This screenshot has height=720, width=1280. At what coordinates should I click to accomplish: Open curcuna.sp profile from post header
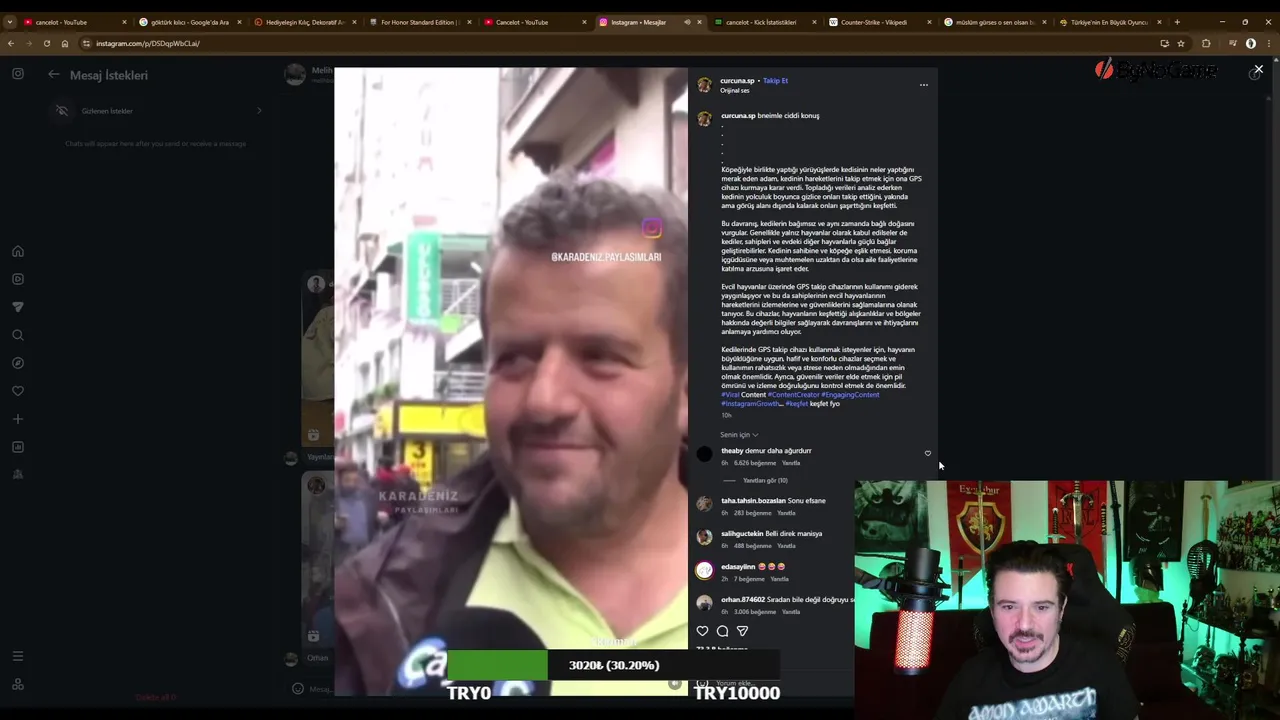(737, 81)
